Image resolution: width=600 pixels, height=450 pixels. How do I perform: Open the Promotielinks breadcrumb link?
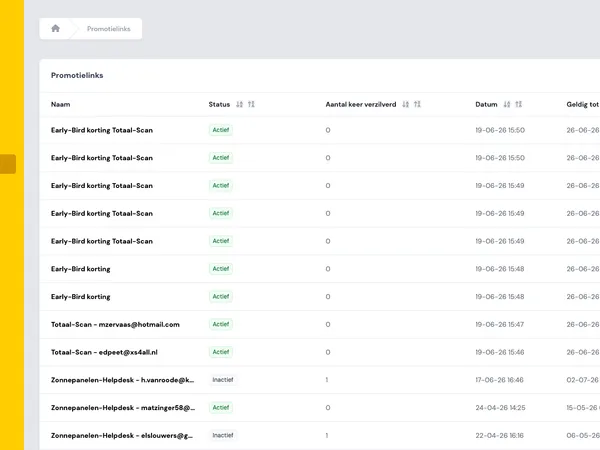(x=109, y=29)
